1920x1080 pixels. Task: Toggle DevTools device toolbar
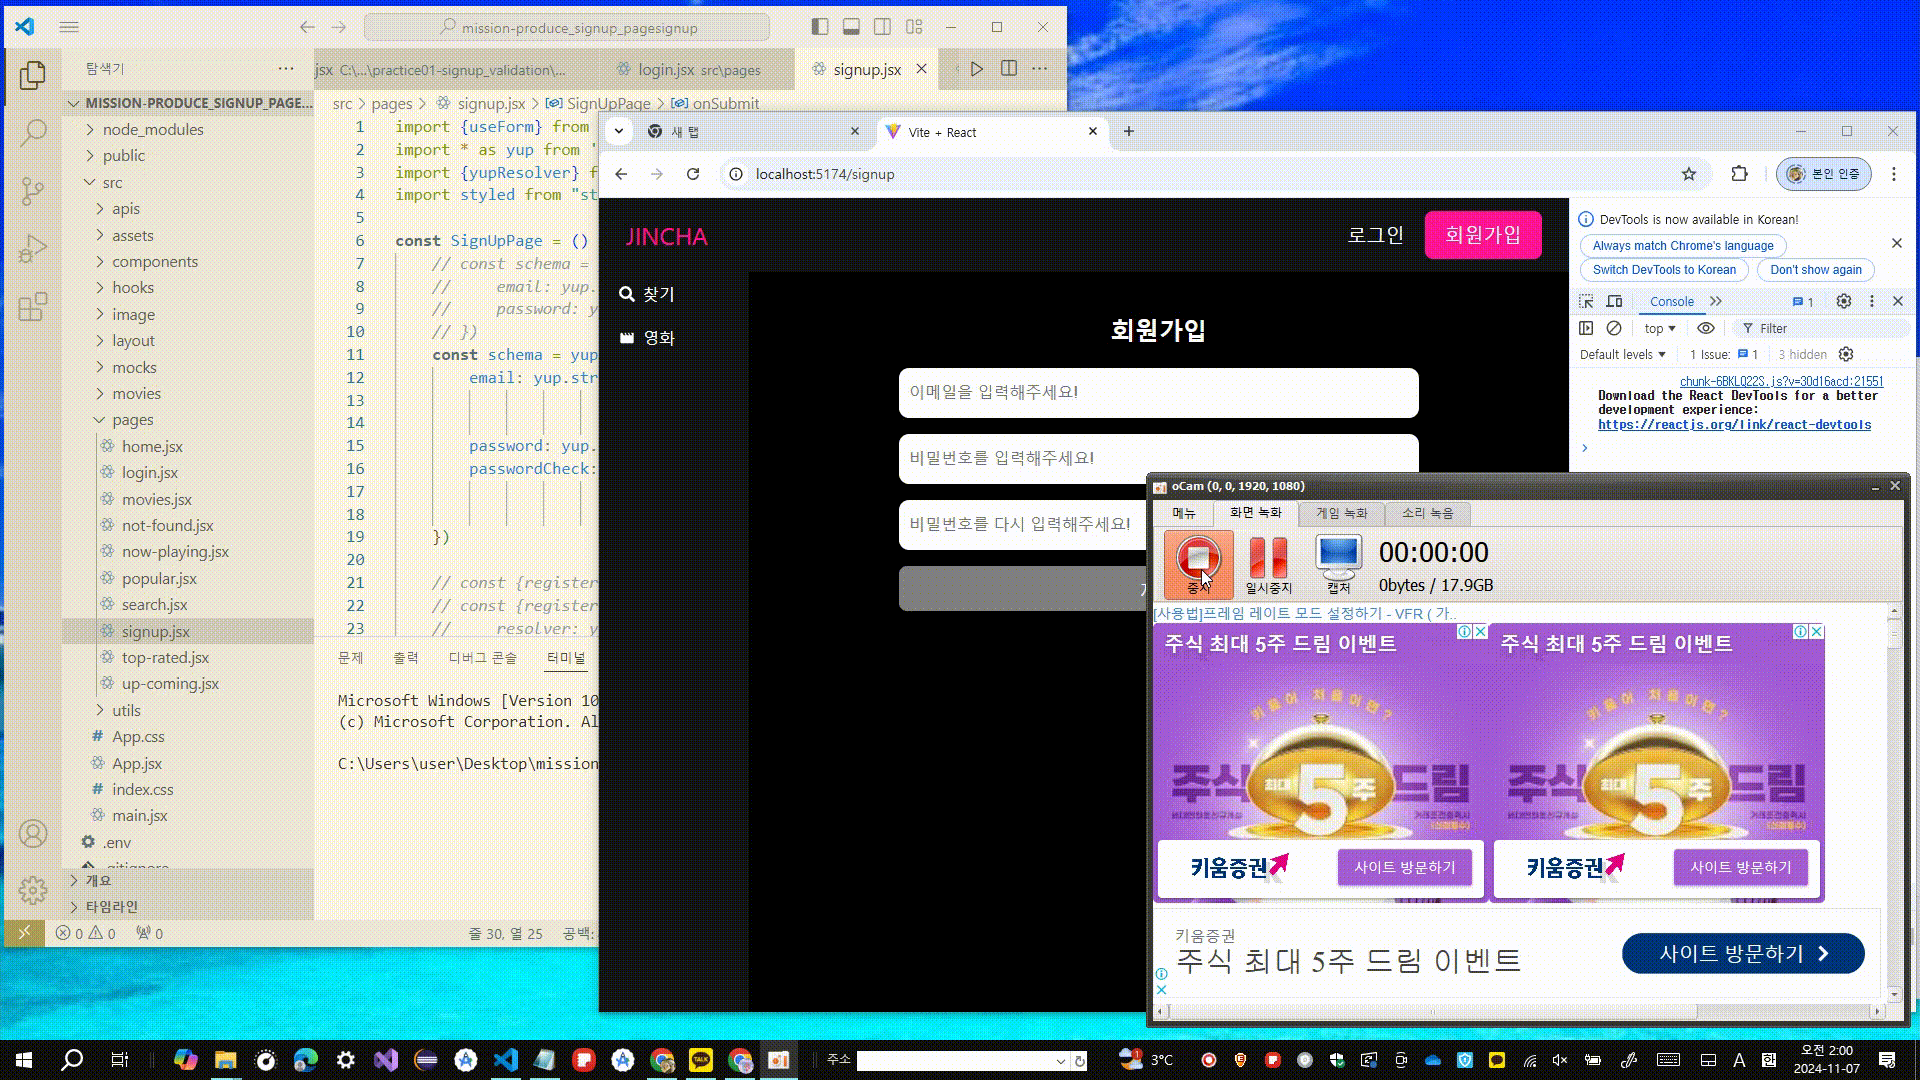tap(1614, 301)
